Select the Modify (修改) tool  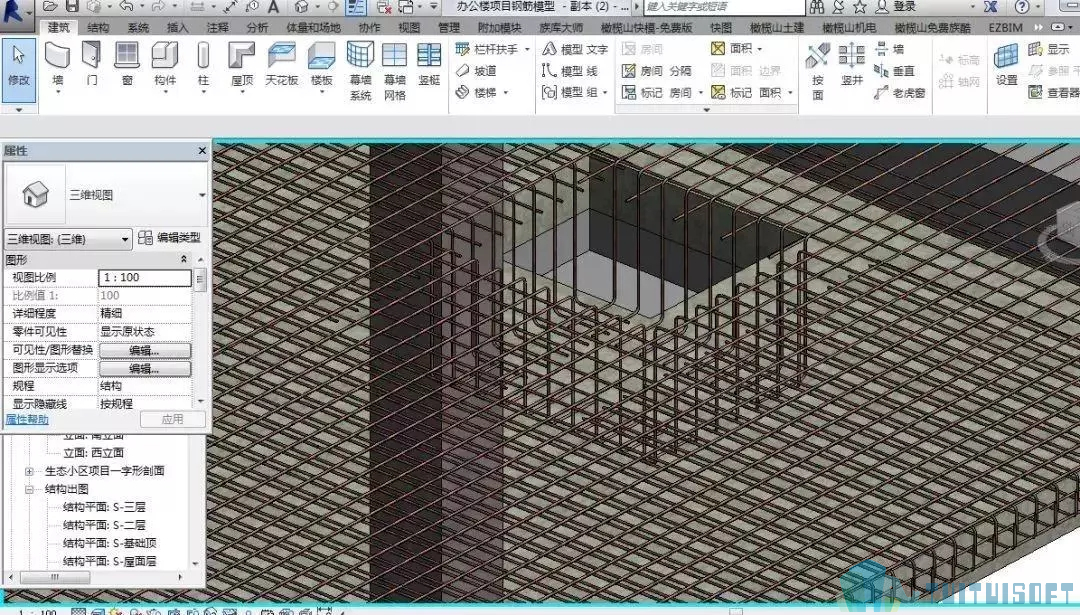(19, 69)
